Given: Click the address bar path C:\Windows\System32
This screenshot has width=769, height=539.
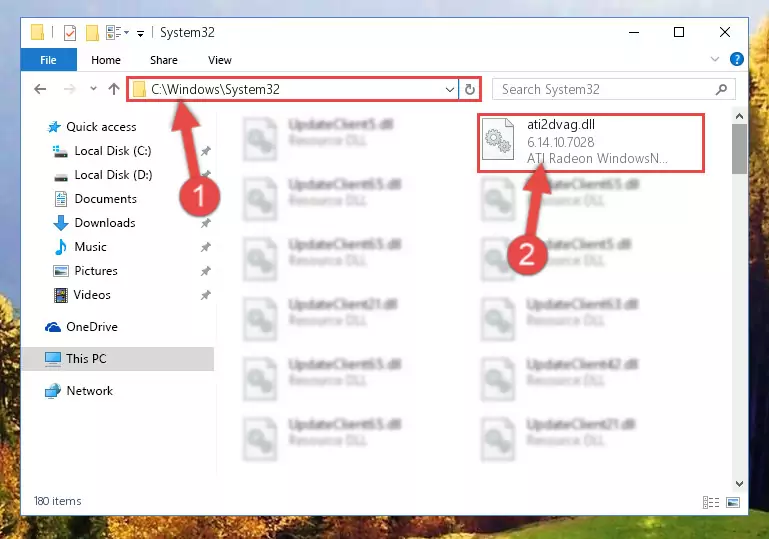Looking at the screenshot, I should 215,89.
